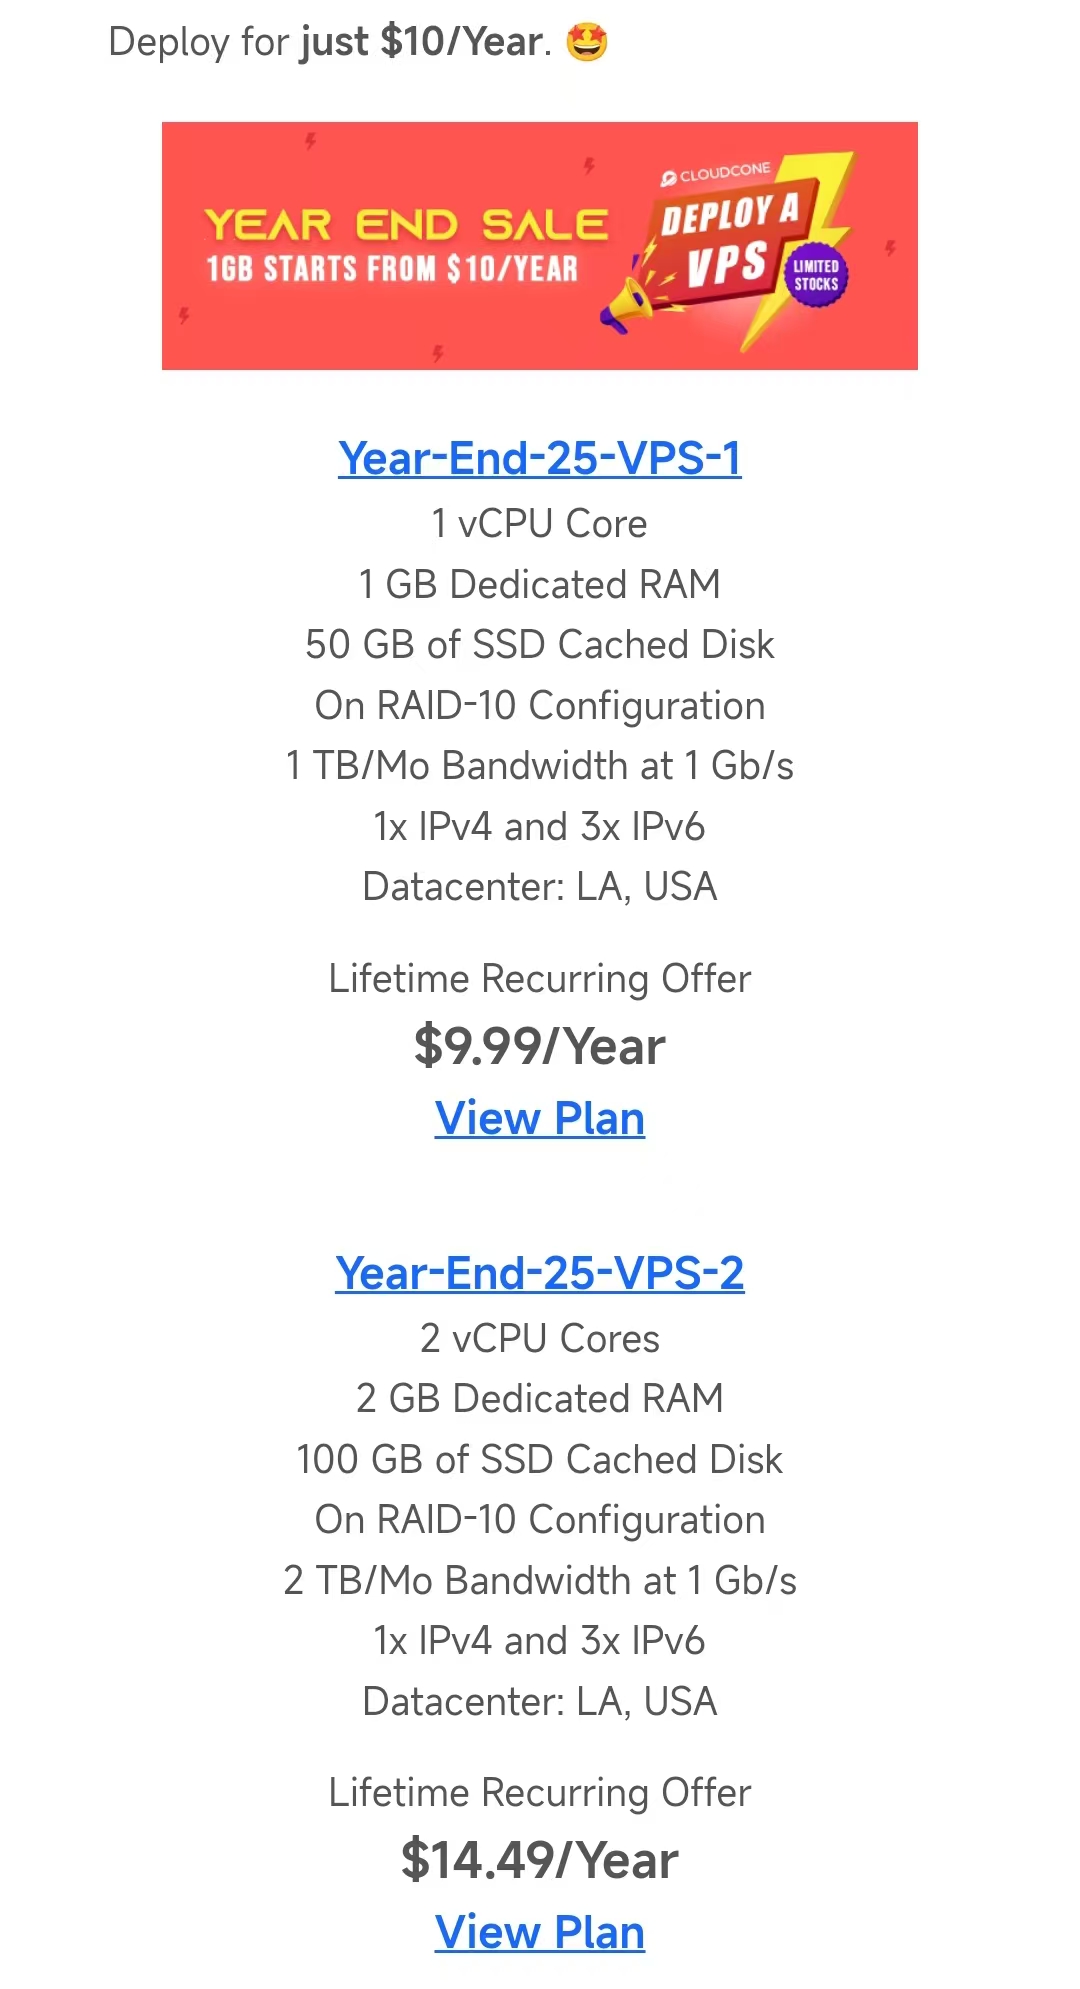The height and width of the screenshot is (1989, 1080).
Task: Click View Plan under the $9.99/Year price
Action: (x=540, y=1118)
